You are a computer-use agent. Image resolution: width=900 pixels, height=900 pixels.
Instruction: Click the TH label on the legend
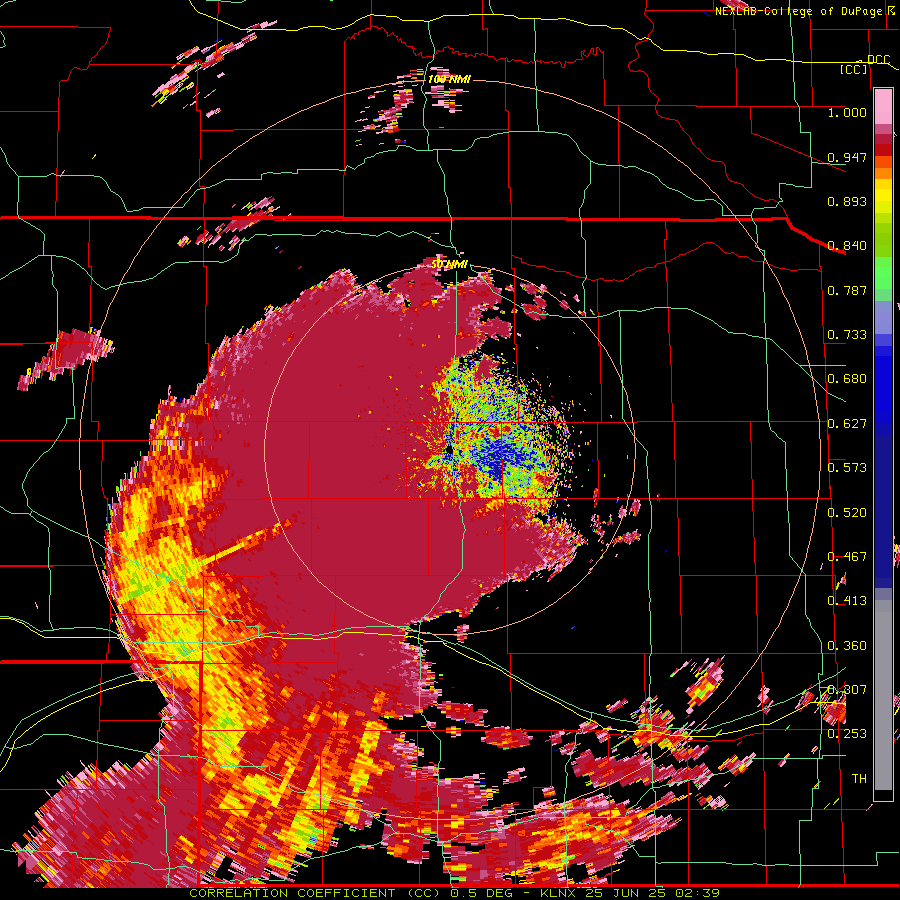(x=859, y=779)
